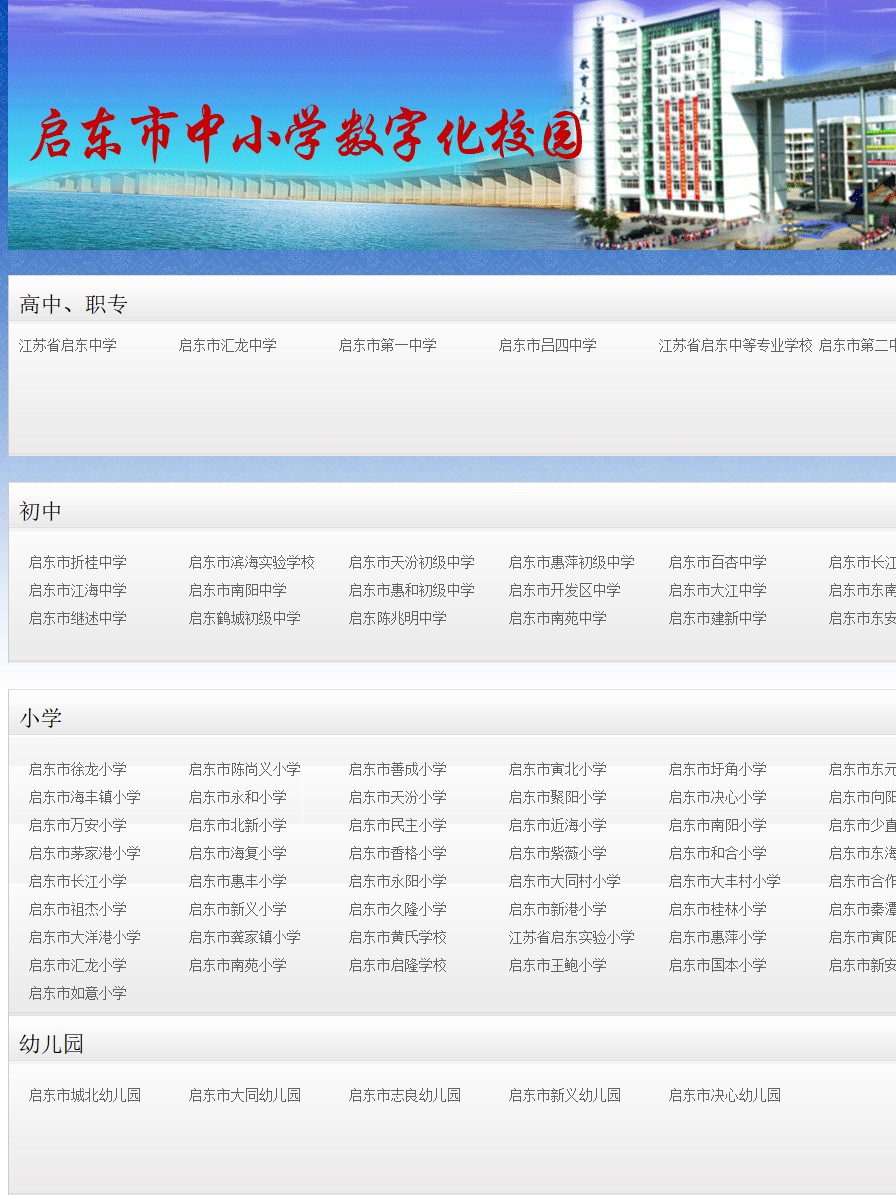Open 启东市徐龙小学 link
The width and height of the screenshot is (896, 1195).
(x=78, y=769)
